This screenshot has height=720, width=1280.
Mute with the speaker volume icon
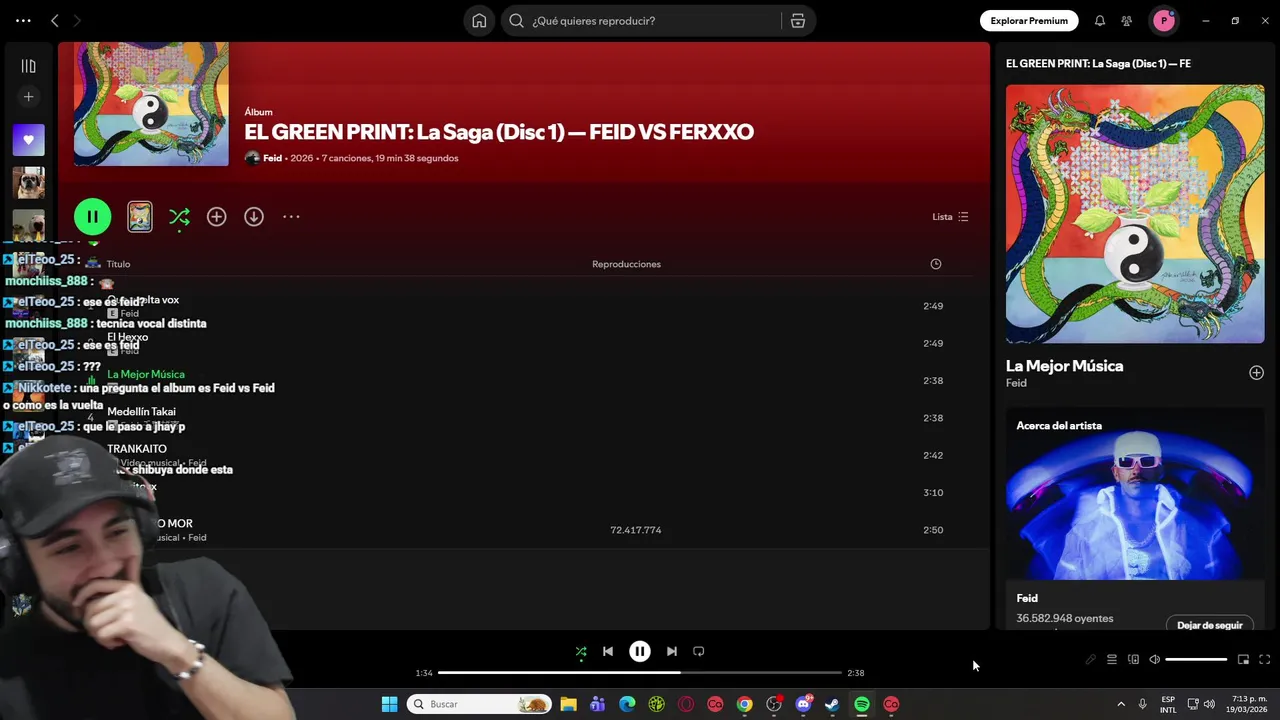click(1154, 660)
